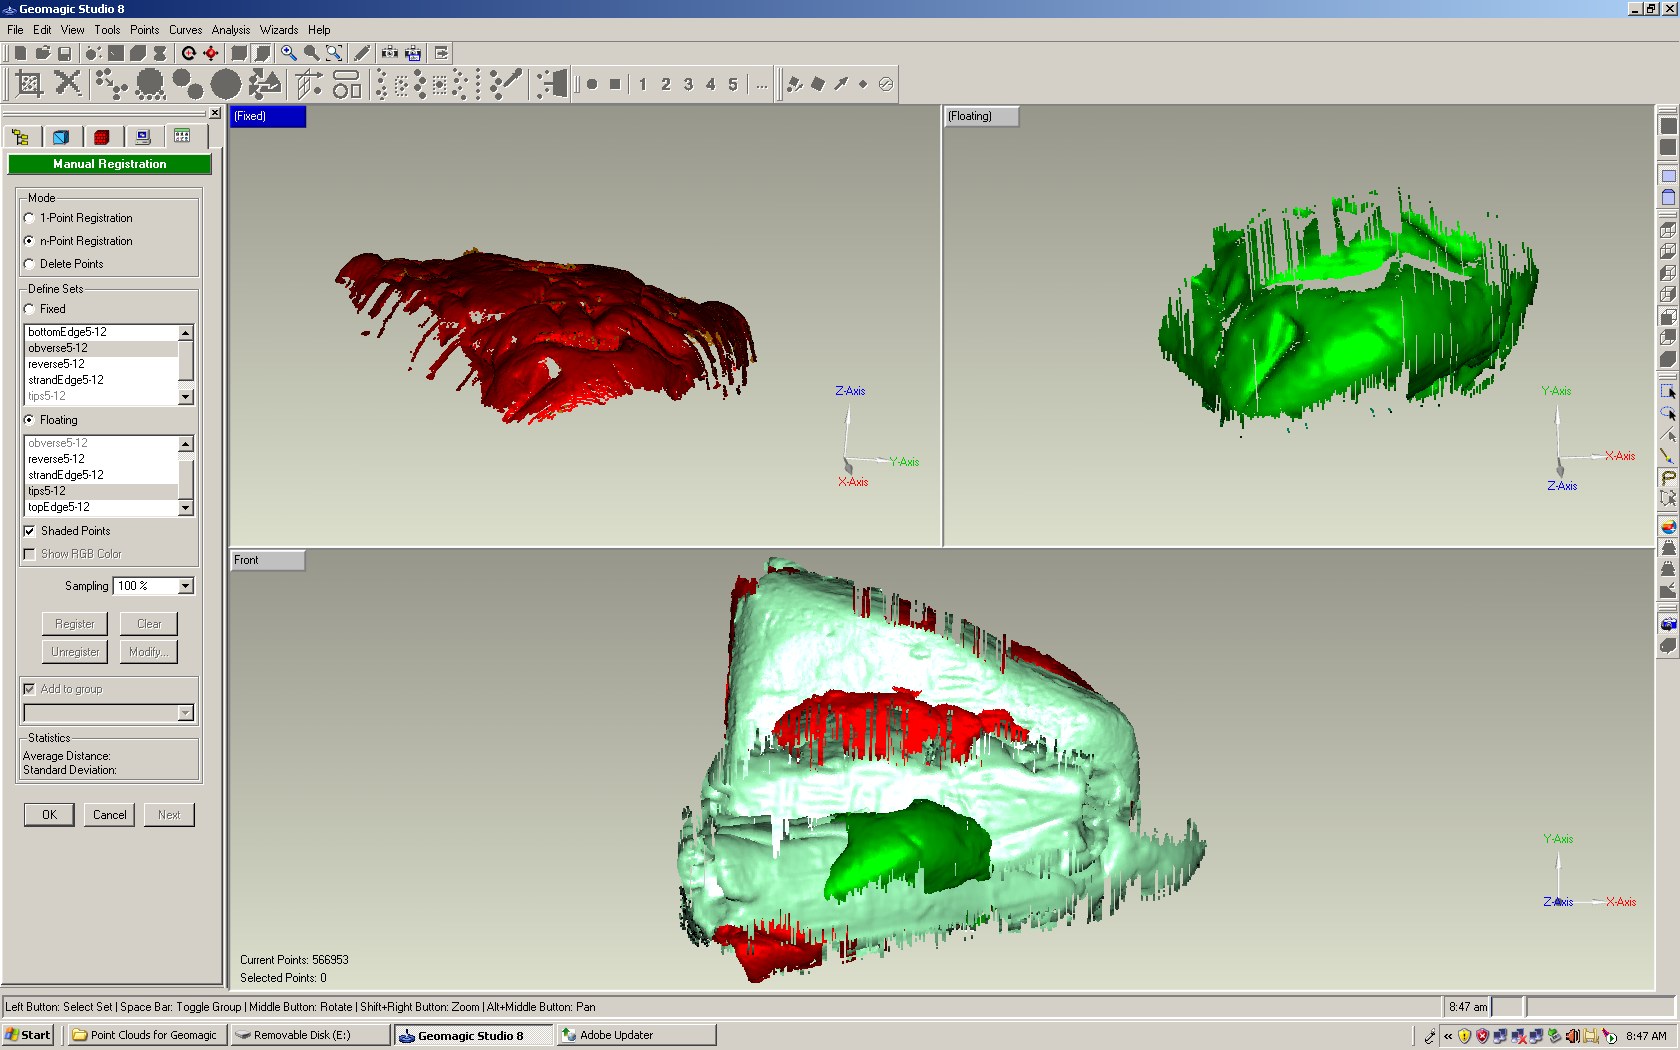Image resolution: width=1680 pixels, height=1050 pixels.
Task: Click the zoom in magnifier icon
Action: [289, 53]
